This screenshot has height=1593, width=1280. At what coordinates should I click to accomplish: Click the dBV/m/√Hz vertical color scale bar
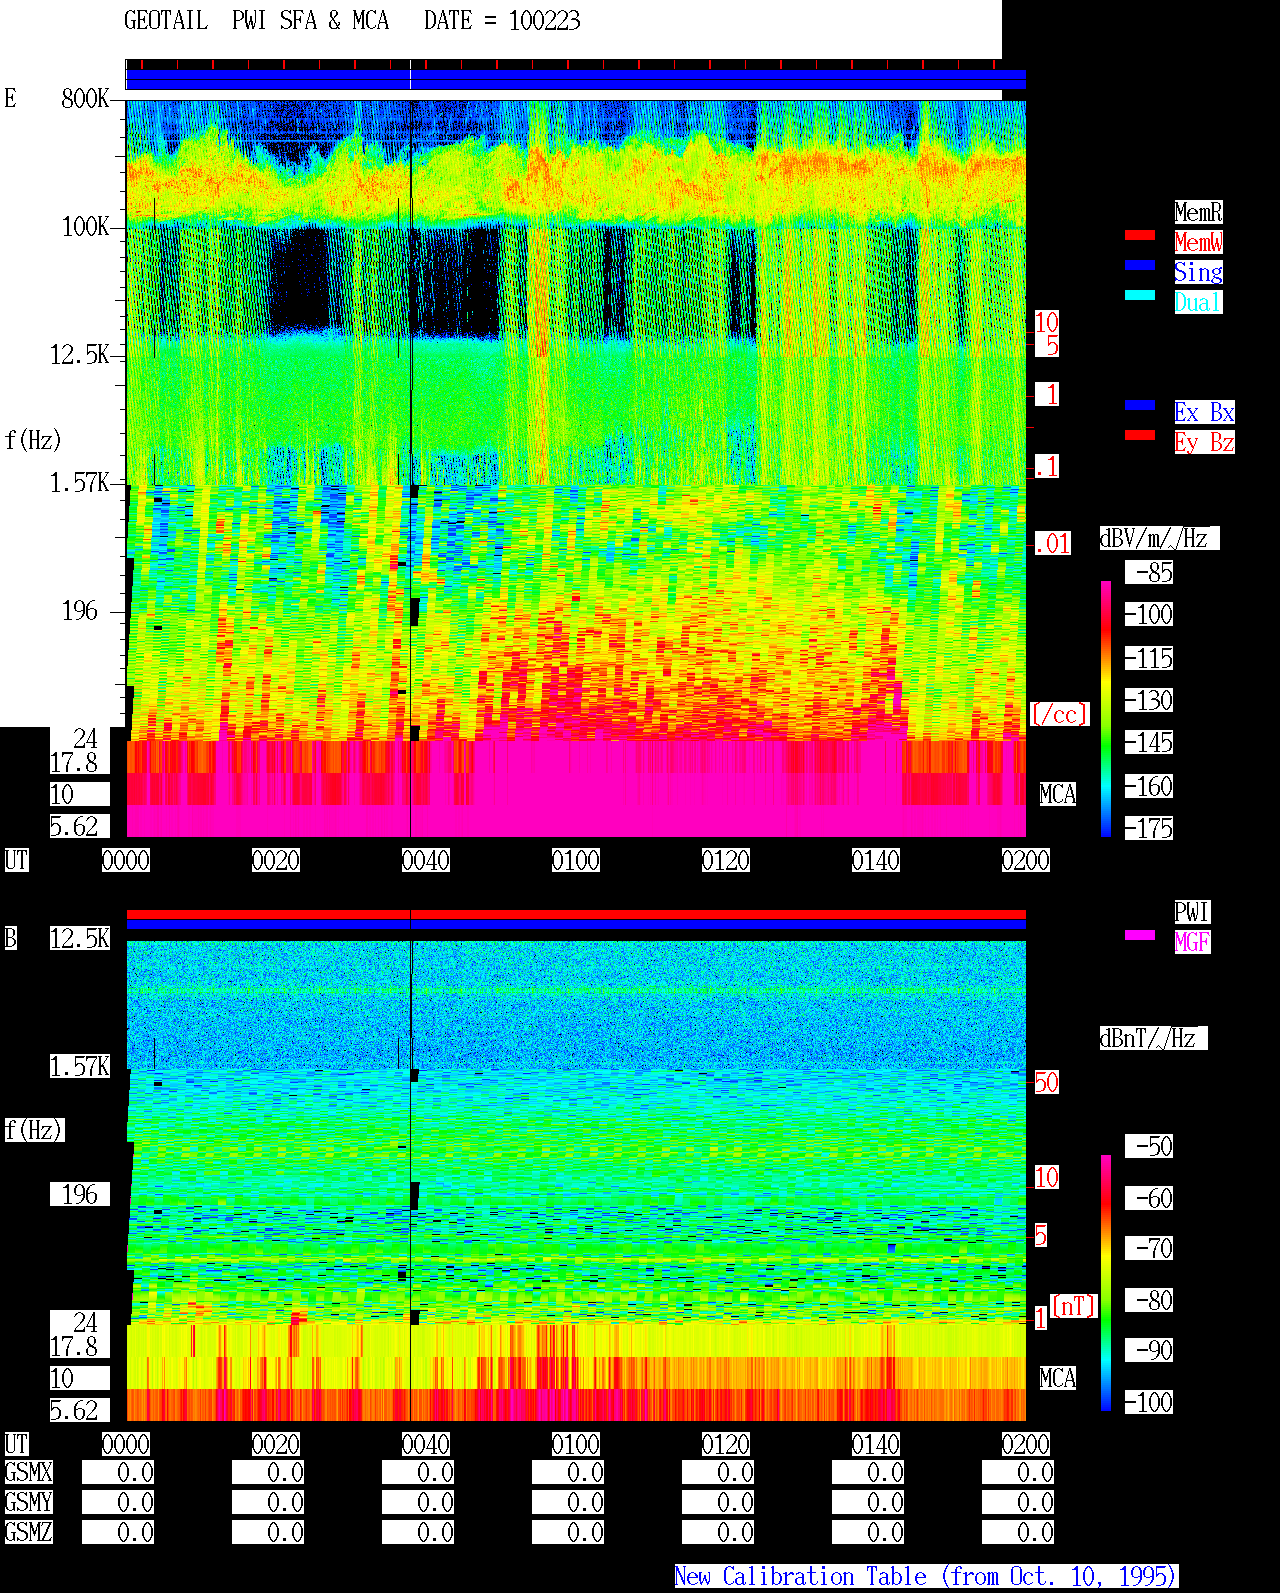point(1106,708)
